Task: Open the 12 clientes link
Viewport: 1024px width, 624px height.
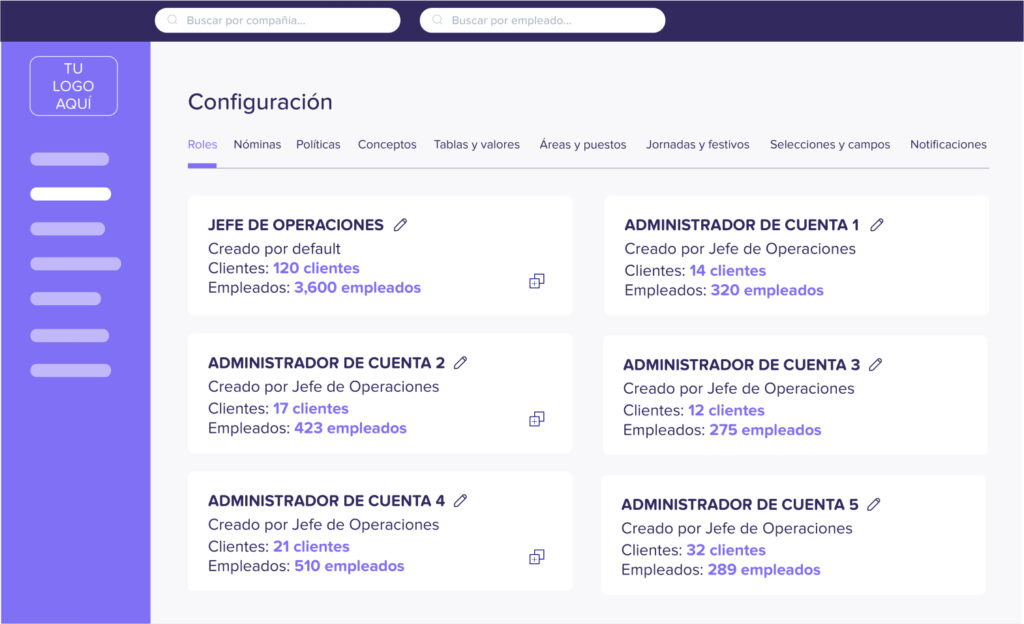Action: coord(726,410)
